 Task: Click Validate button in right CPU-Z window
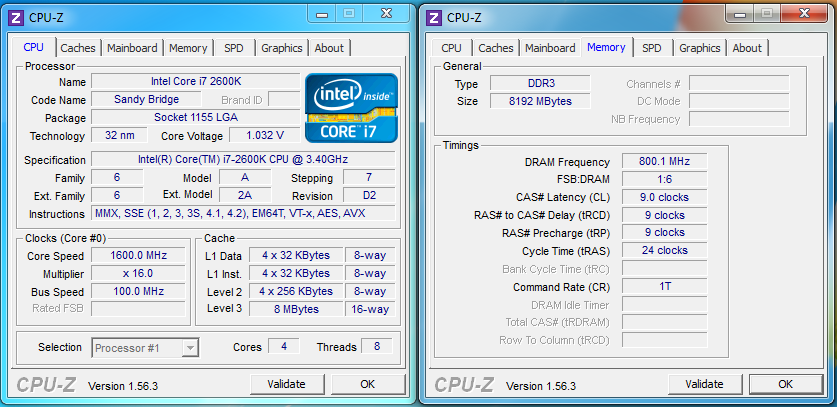pos(705,384)
